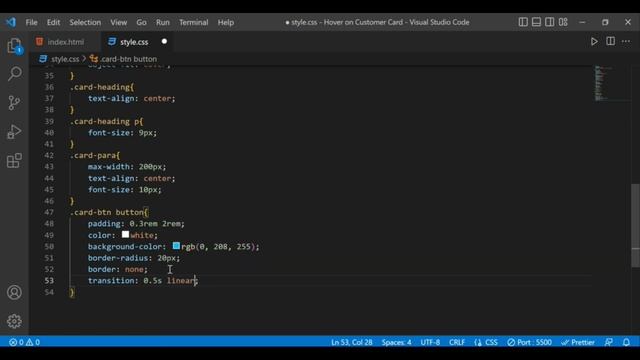Viewport: 640px width, 360px height.
Task: Click line number 54 in the gutter
Action: [49, 292]
